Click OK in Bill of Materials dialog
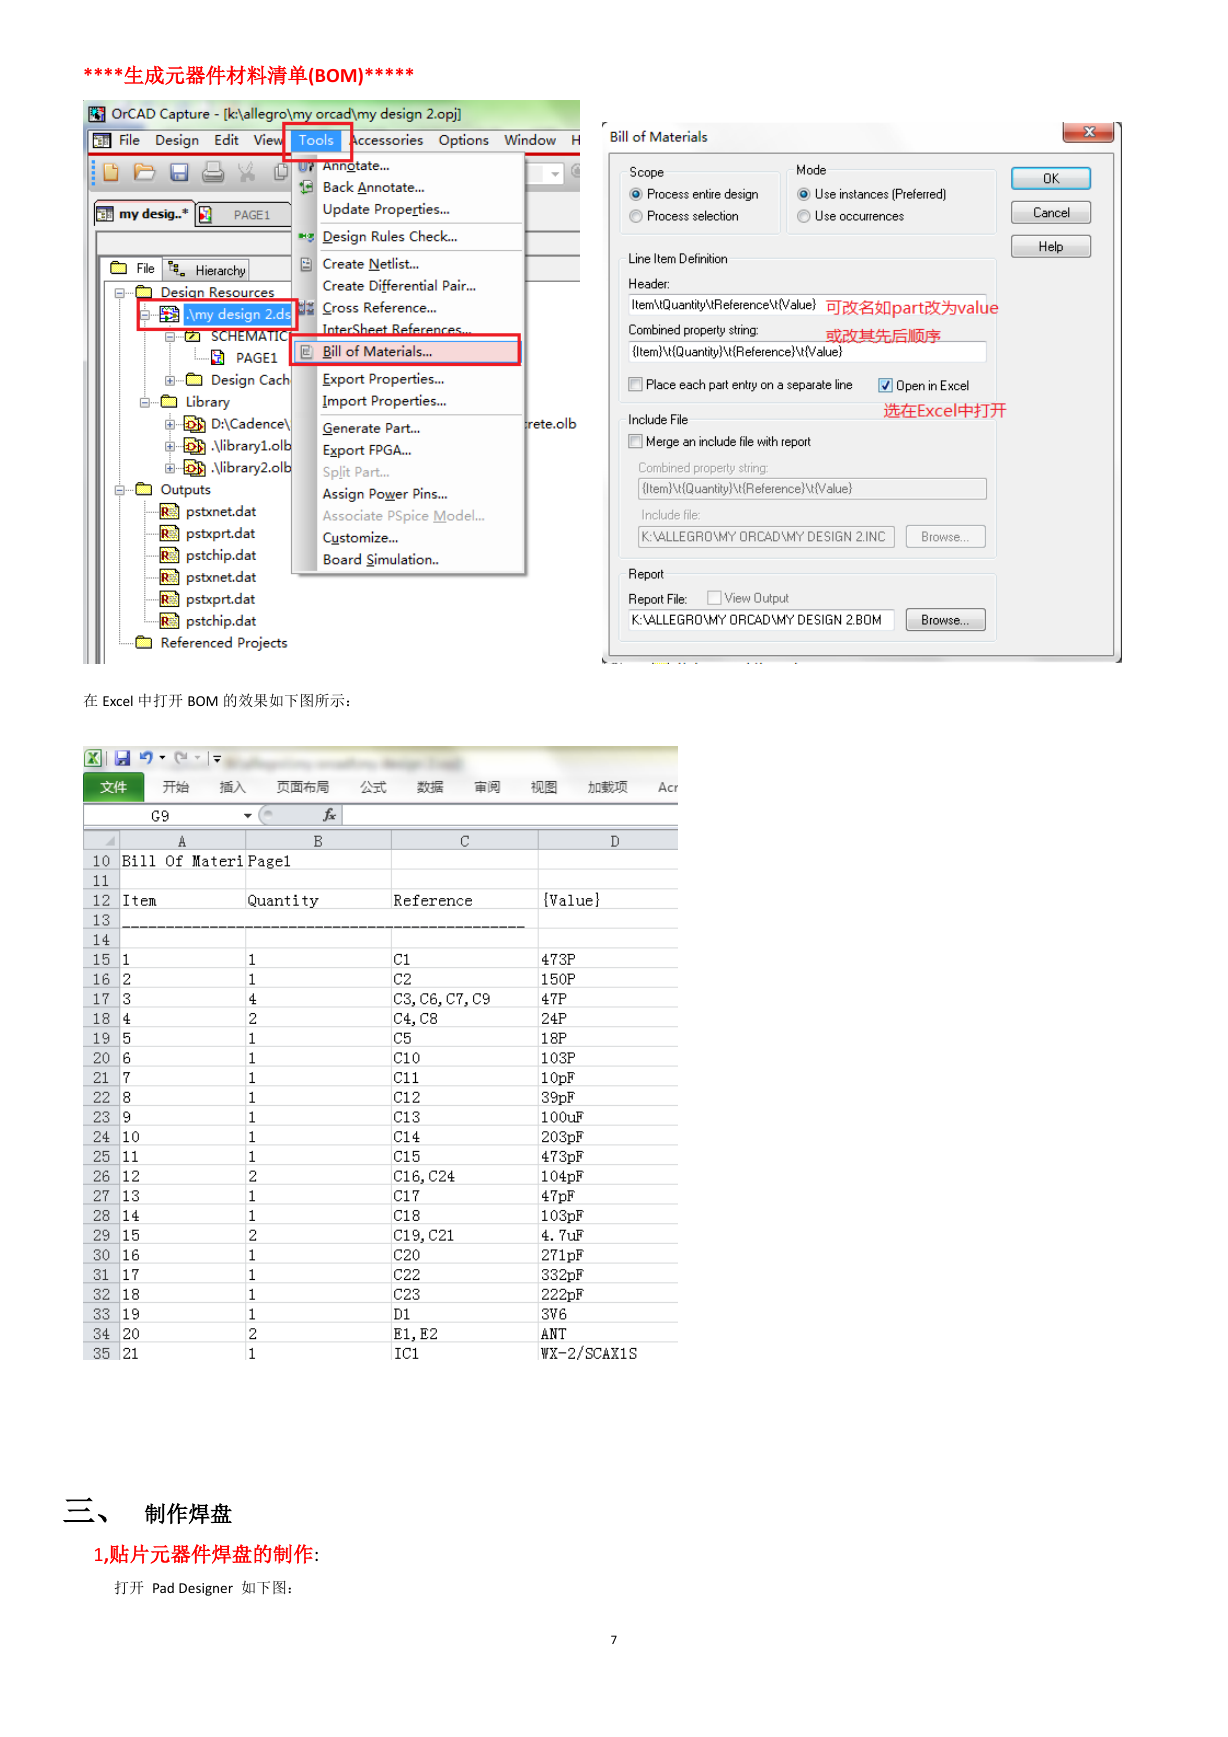The height and width of the screenshot is (1737, 1228). (x=1051, y=179)
